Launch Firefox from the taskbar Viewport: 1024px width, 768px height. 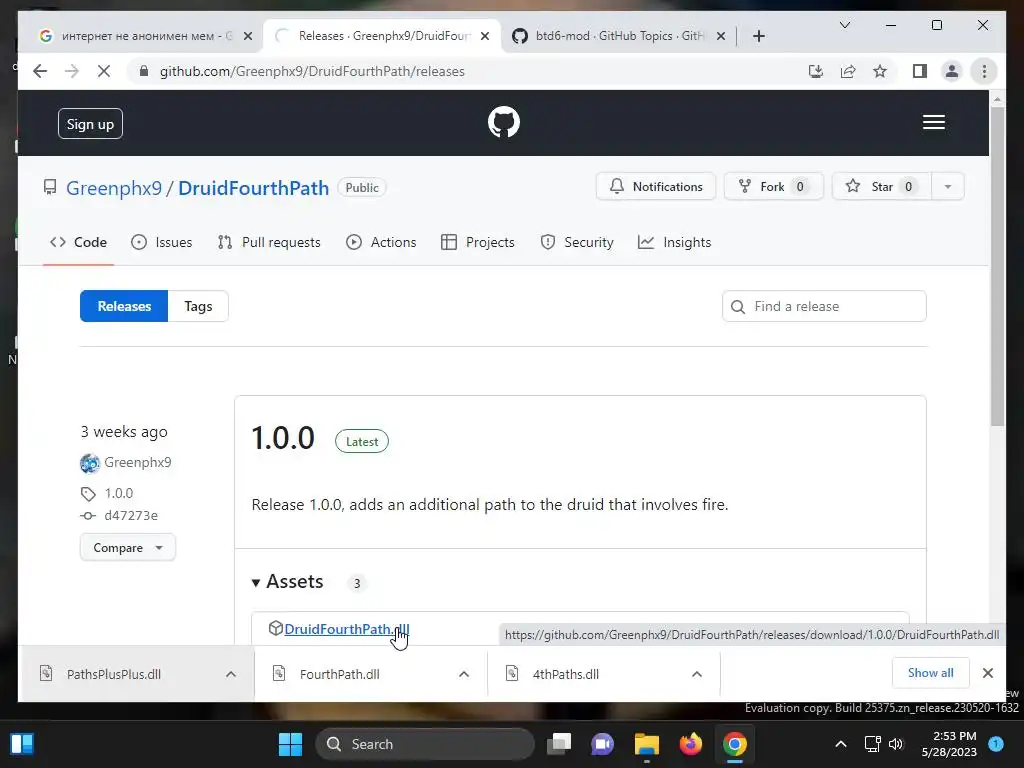(x=690, y=744)
